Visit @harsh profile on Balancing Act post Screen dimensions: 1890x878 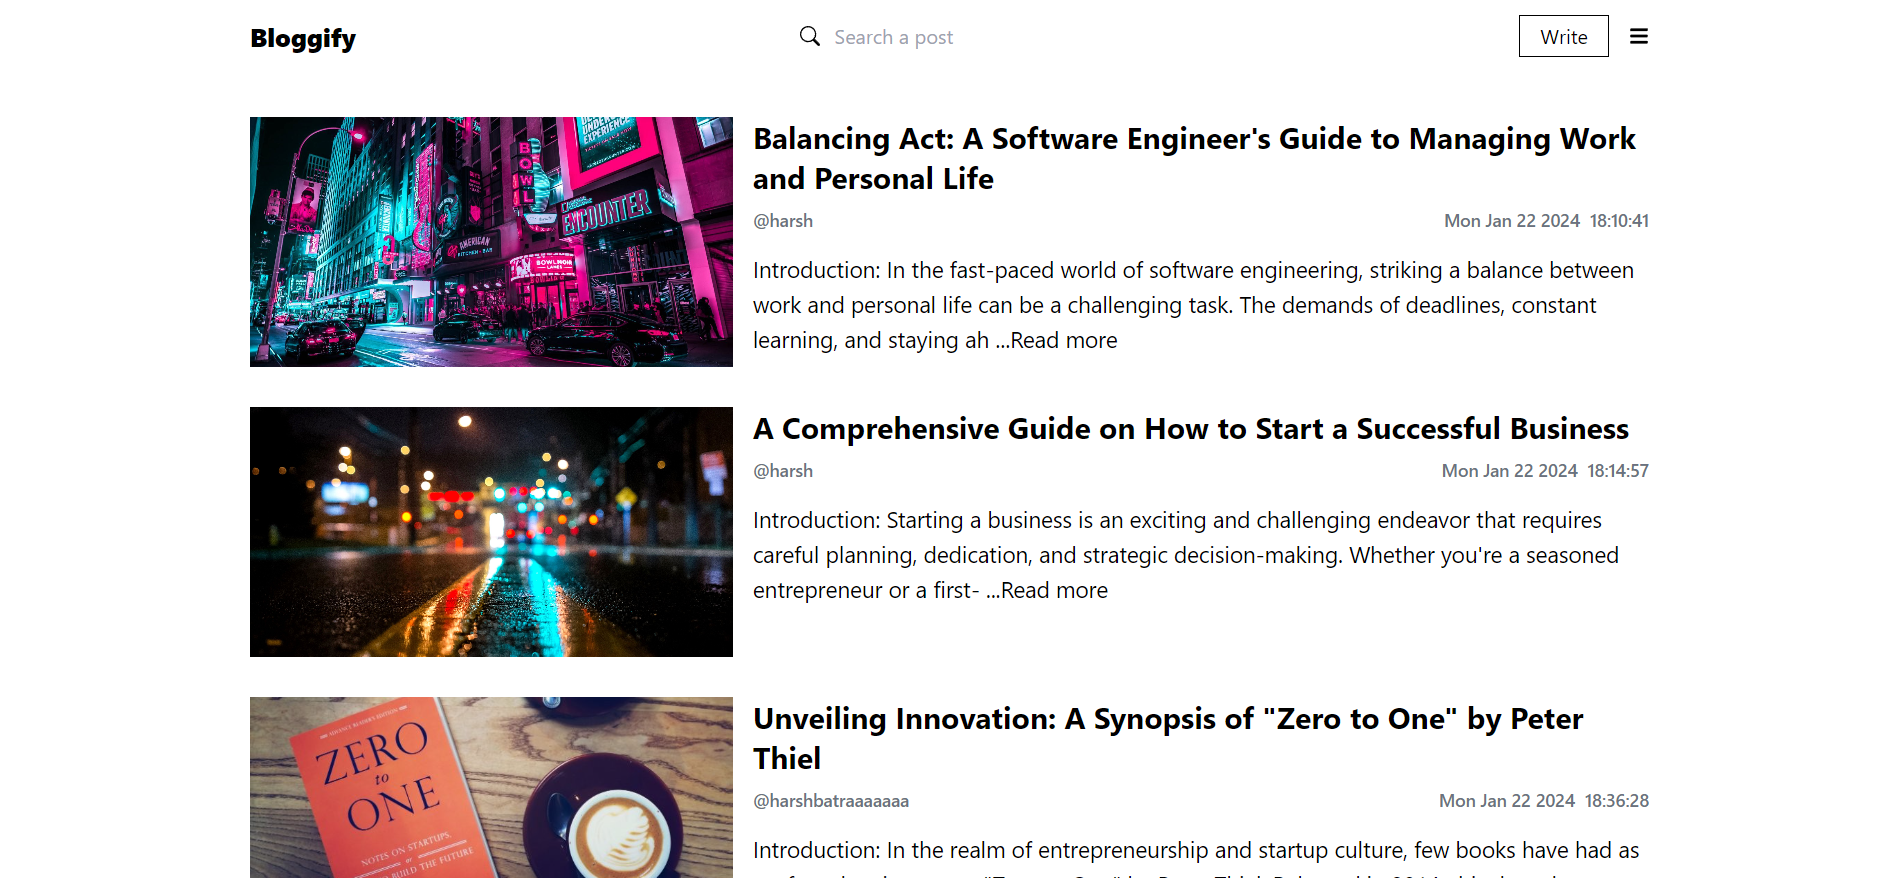point(783,221)
